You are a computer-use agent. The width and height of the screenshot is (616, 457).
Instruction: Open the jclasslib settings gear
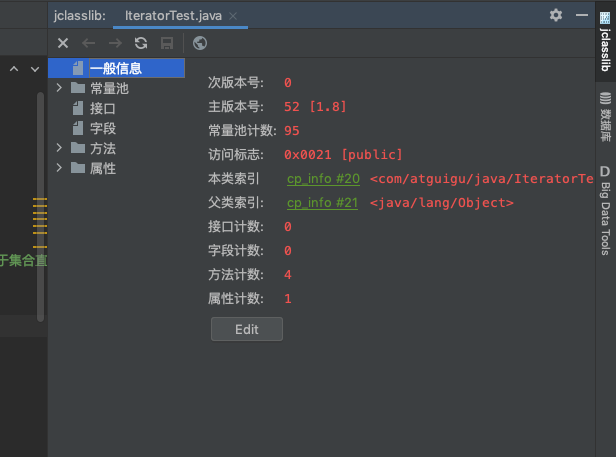click(x=556, y=15)
